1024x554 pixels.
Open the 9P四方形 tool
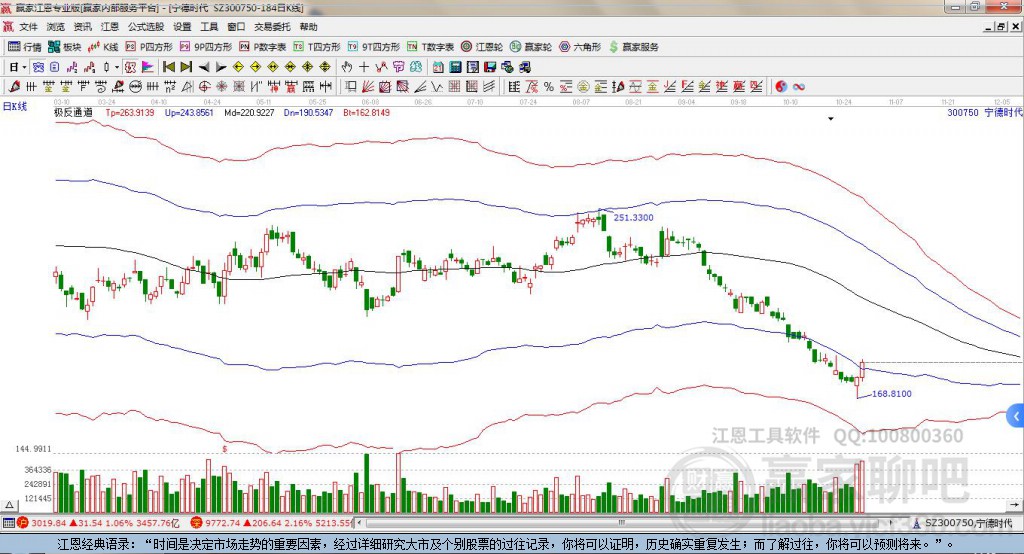[x=206, y=47]
